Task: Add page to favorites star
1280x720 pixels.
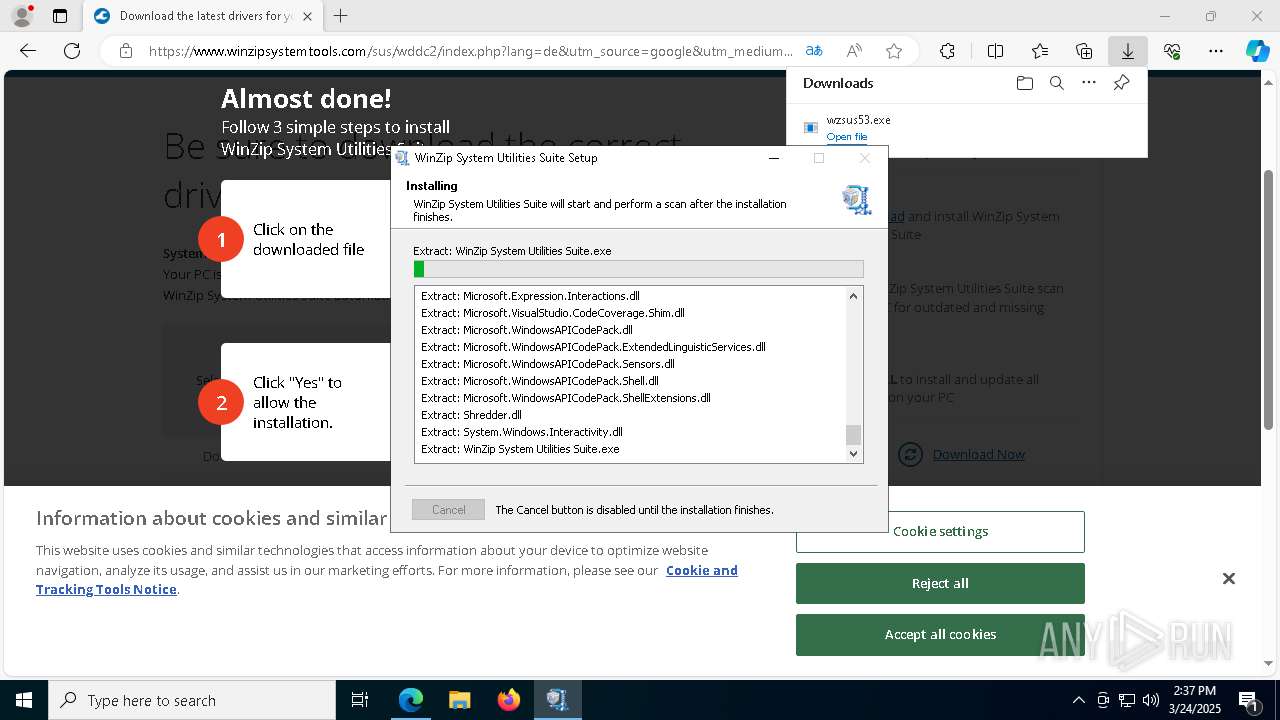Action: 894,51
